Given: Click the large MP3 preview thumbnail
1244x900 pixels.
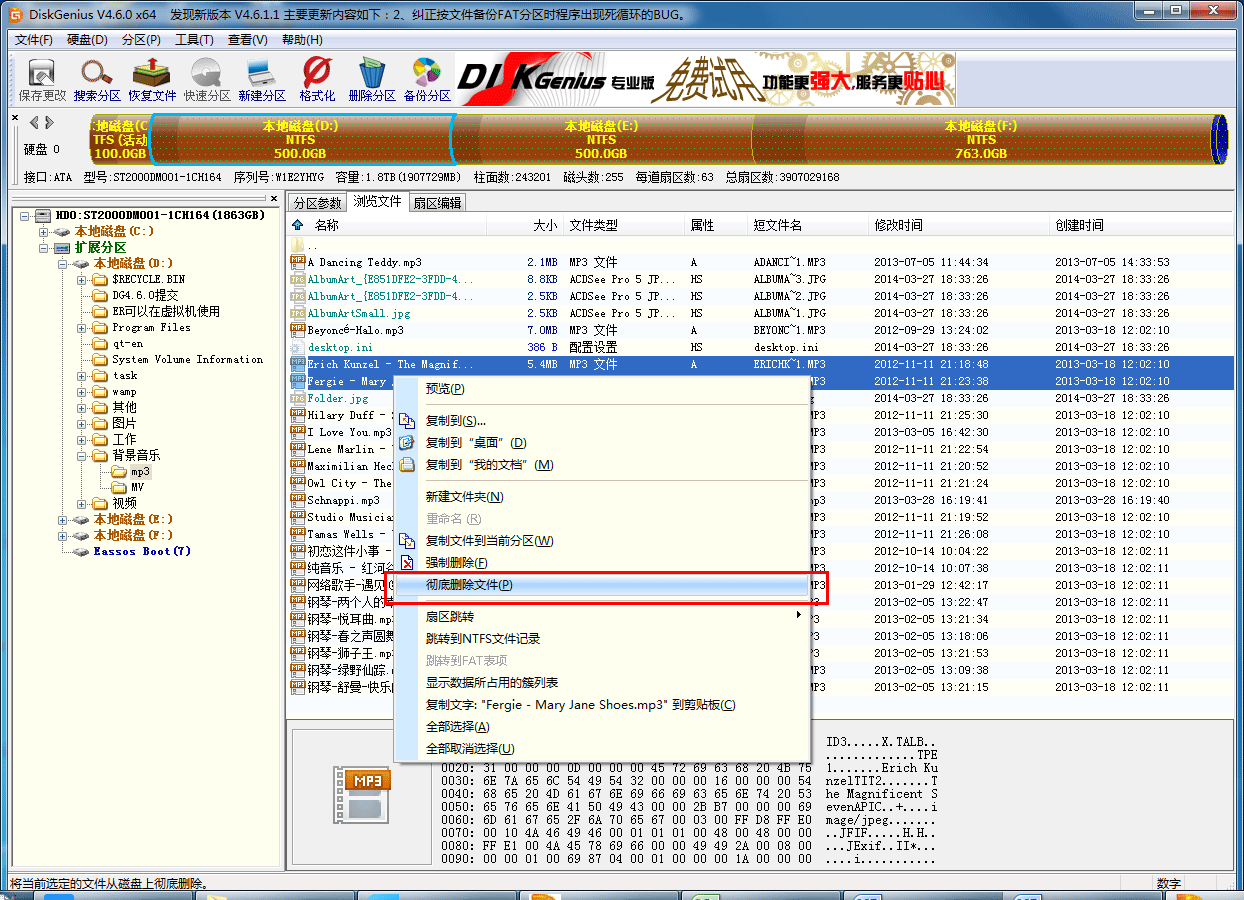Looking at the screenshot, I should 362,795.
